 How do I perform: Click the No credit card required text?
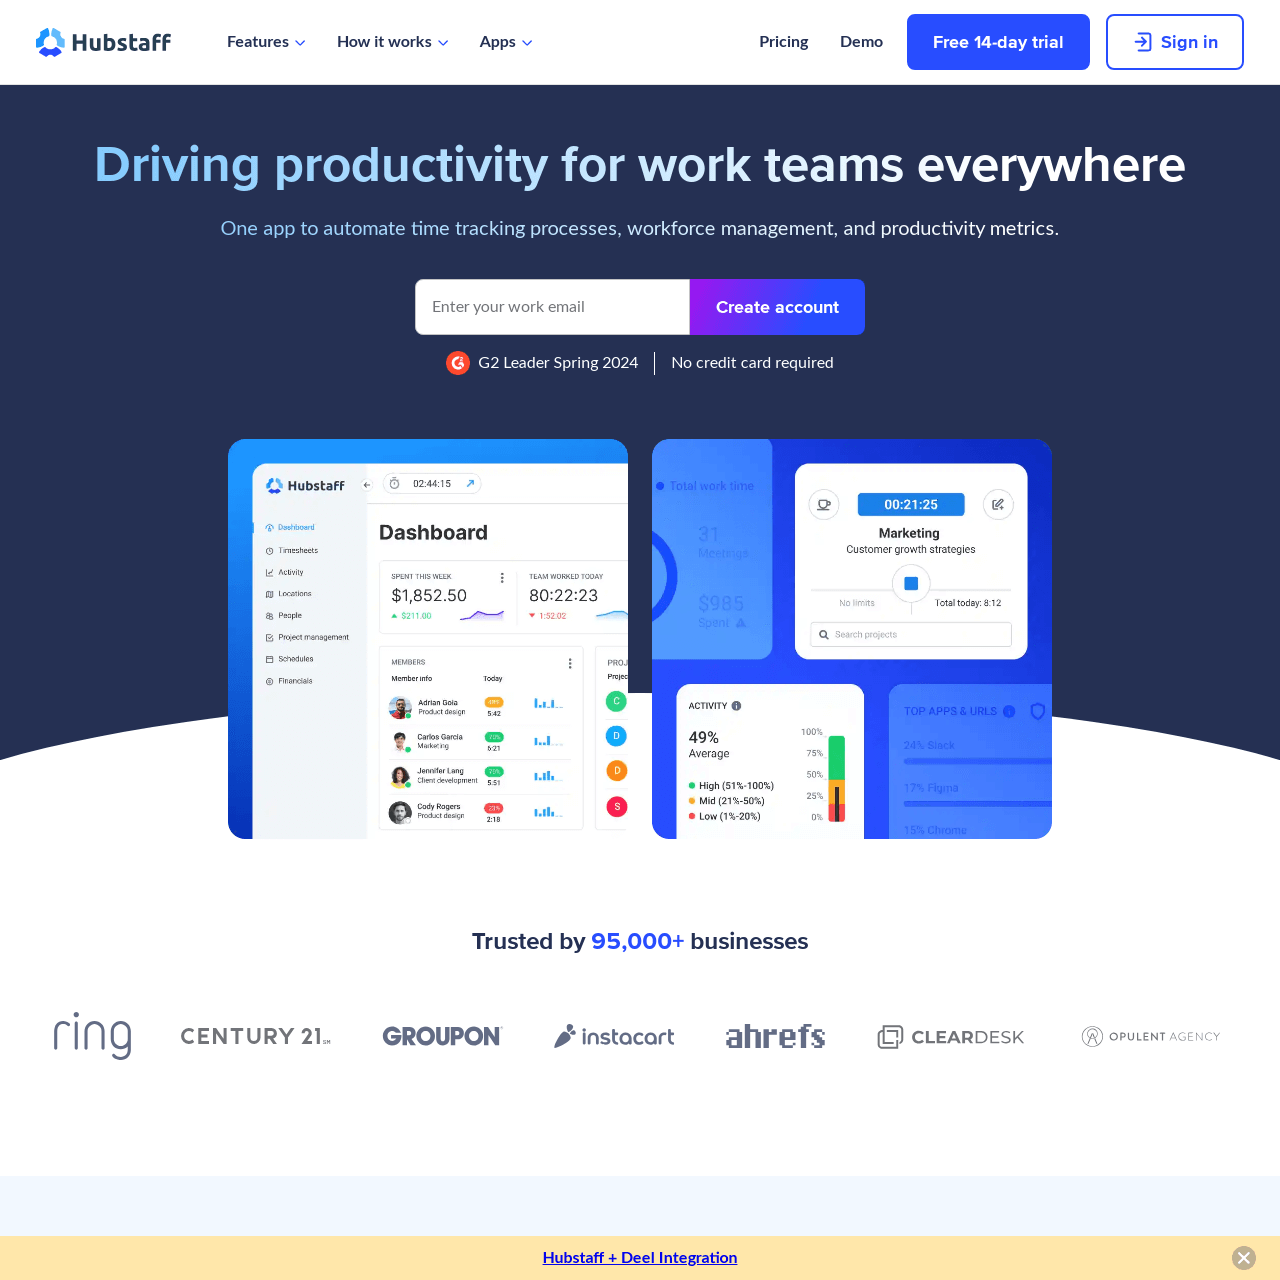click(x=752, y=363)
